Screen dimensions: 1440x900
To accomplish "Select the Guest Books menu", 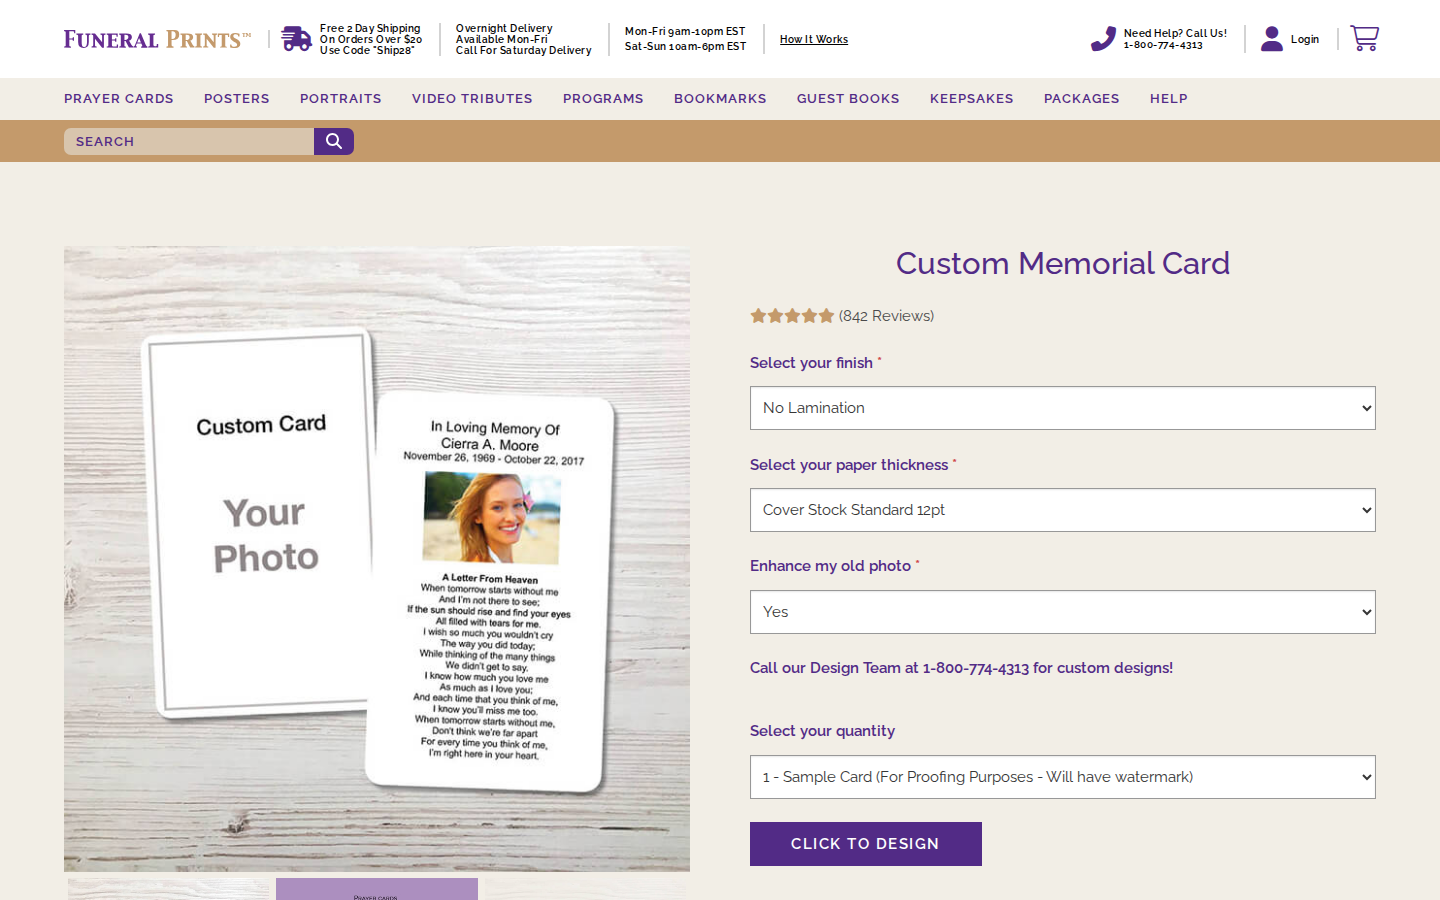I will pos(848,99).
